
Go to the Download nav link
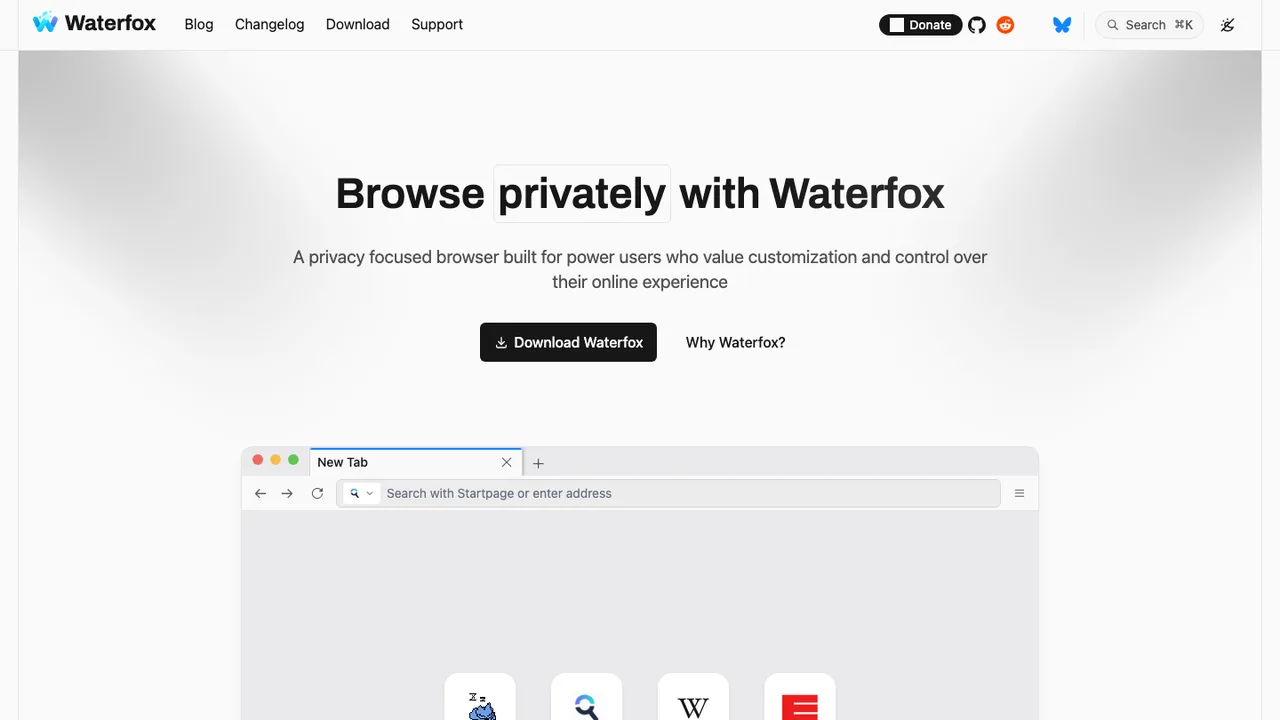click(357, 24)
